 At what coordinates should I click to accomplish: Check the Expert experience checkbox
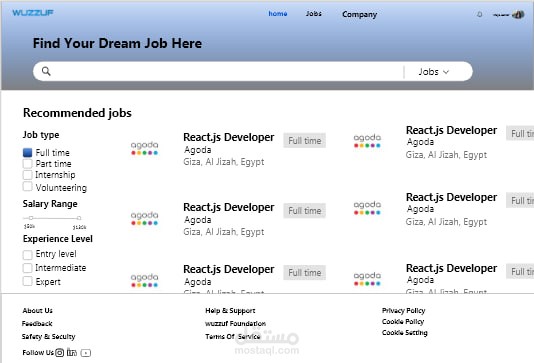[28, 282]
